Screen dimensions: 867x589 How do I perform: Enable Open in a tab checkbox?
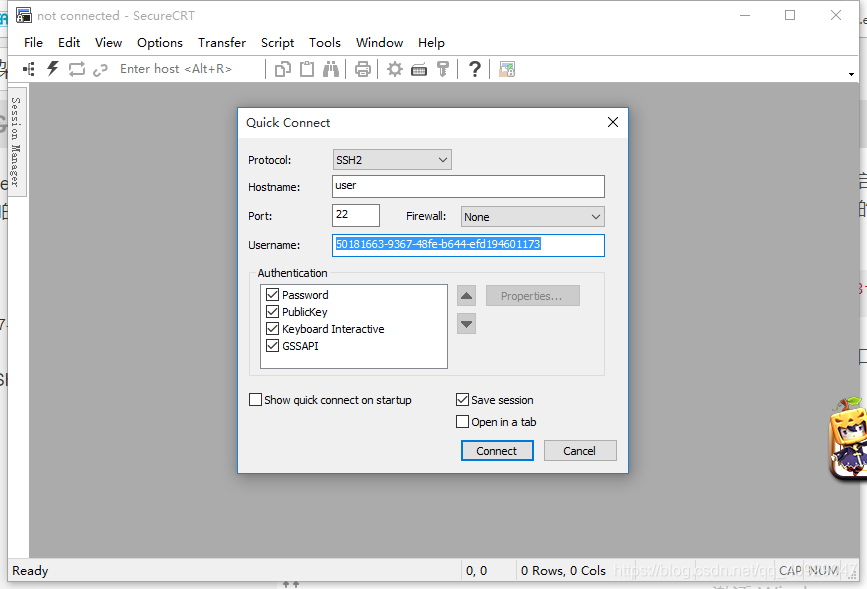[x=462, y=421]
